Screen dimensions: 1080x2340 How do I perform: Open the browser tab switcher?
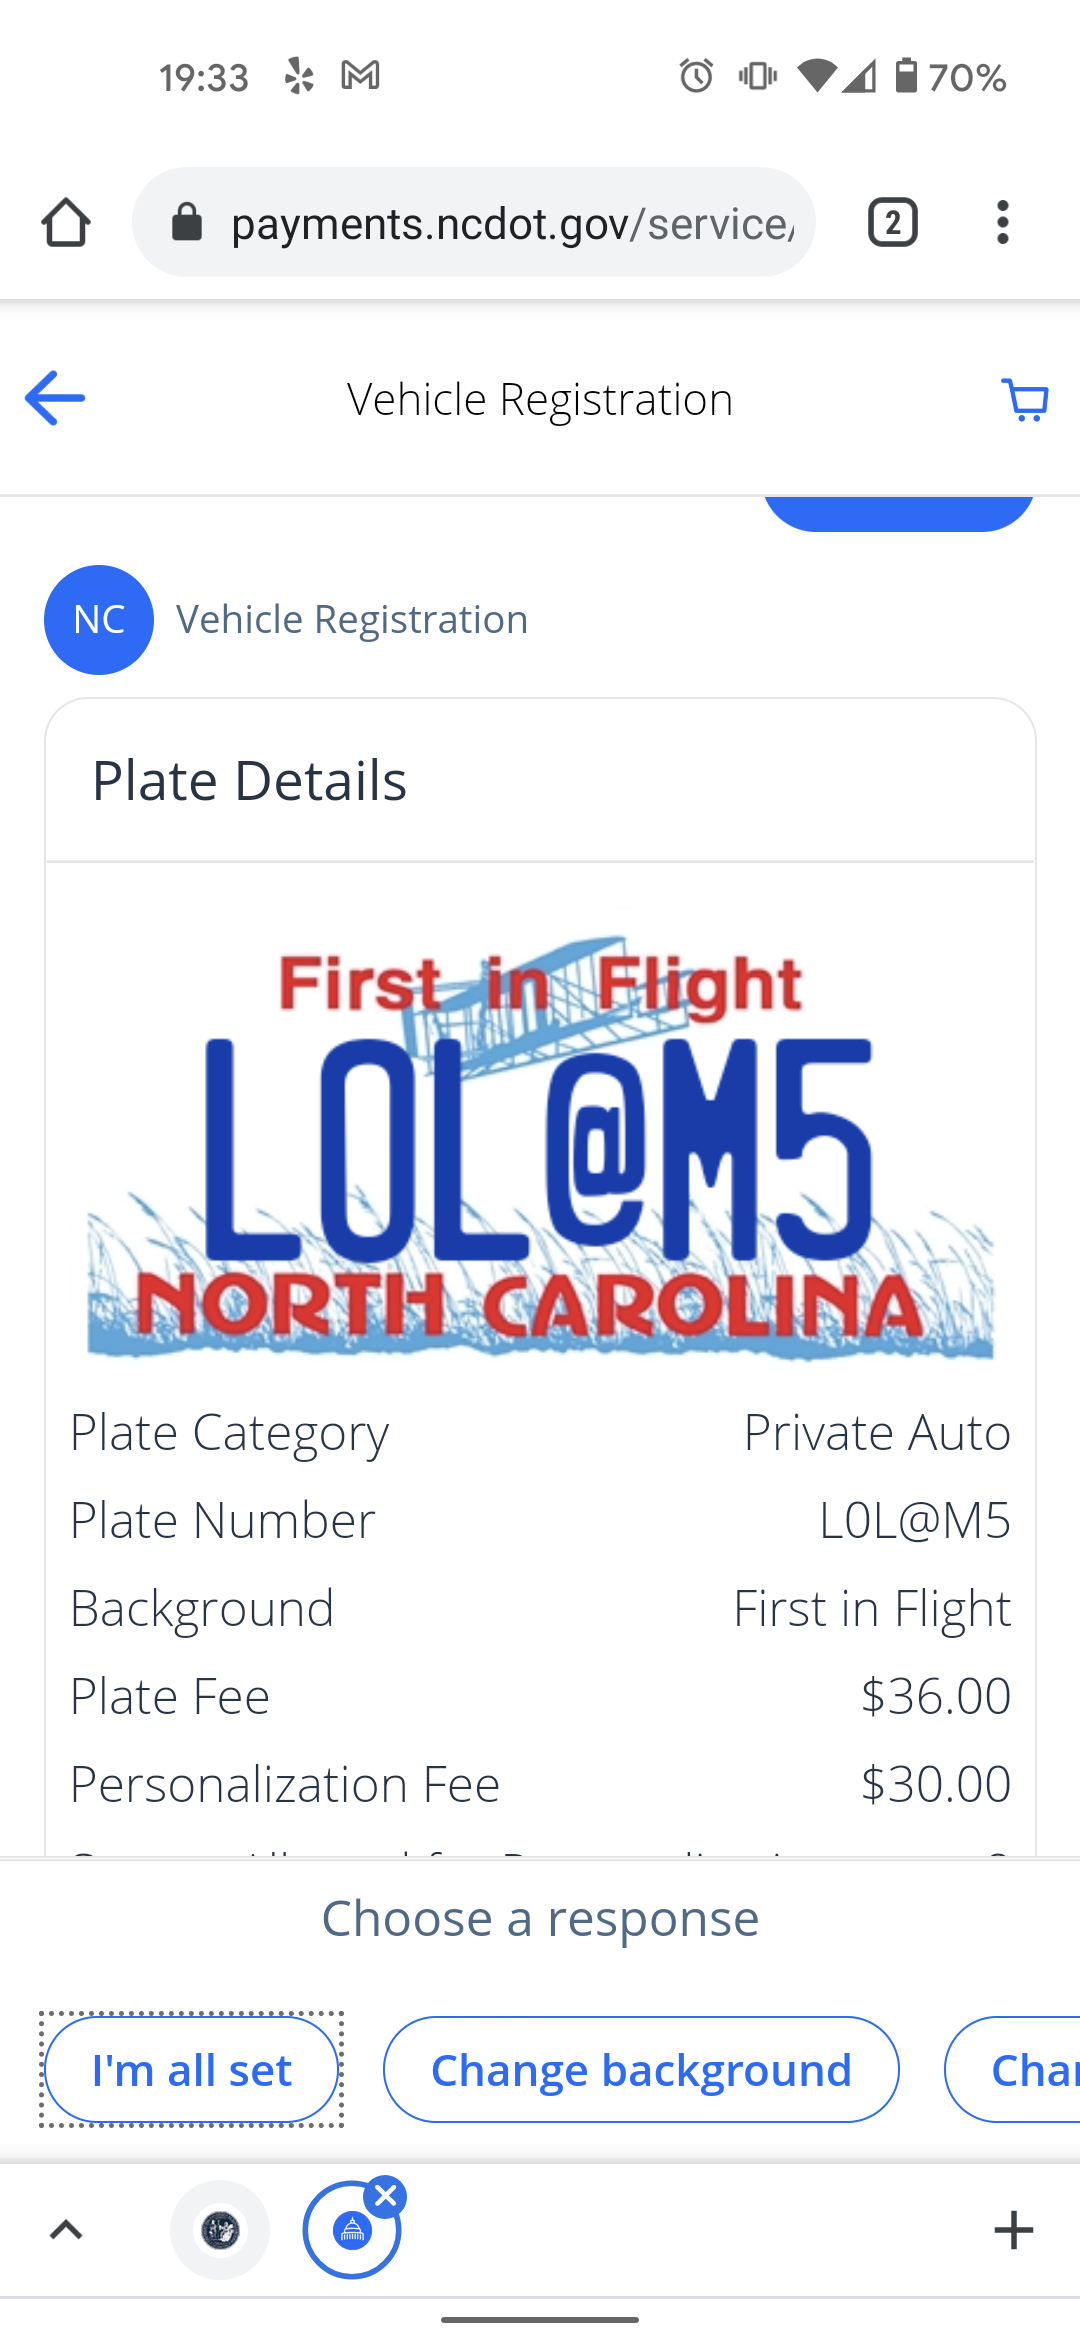892,222
